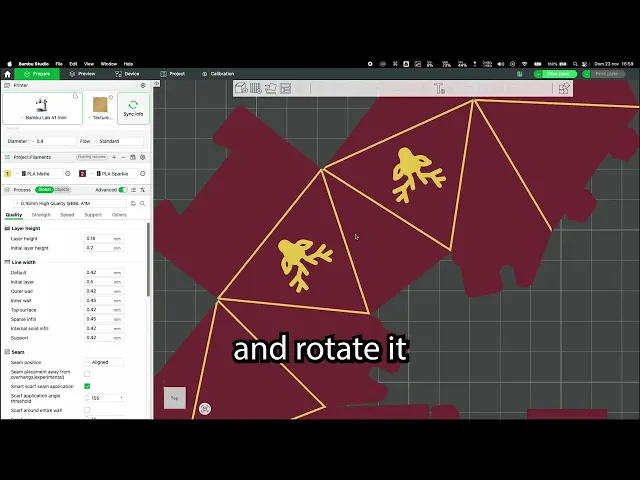Click the Arrange all objects toolbar icon
Image resolution: width=640 pixels, height=480 pixels.
click(x=286, y=88)
